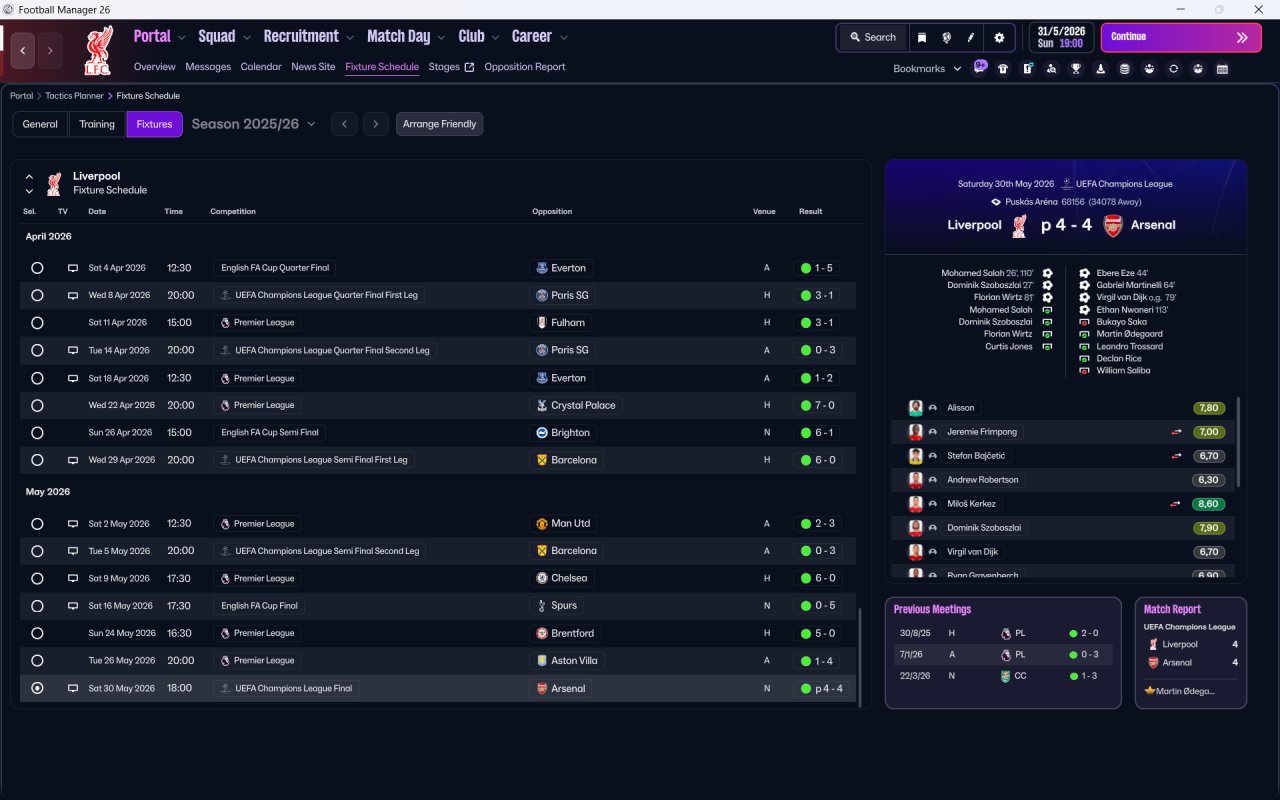This screenshot has height=800, width=1280.
Task: Click Miloš Kerkez's 8,60 rating pill
Action: click(1208, 504)
